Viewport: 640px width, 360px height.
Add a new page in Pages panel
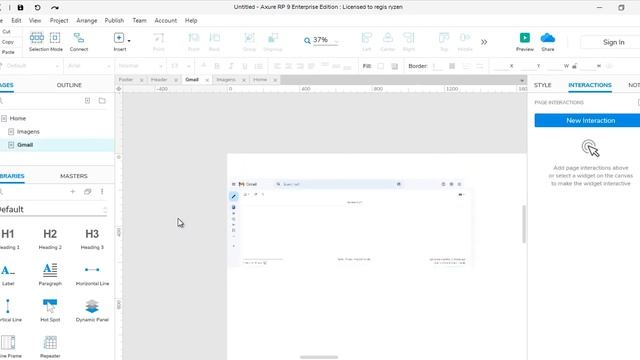tap(87, 100)
